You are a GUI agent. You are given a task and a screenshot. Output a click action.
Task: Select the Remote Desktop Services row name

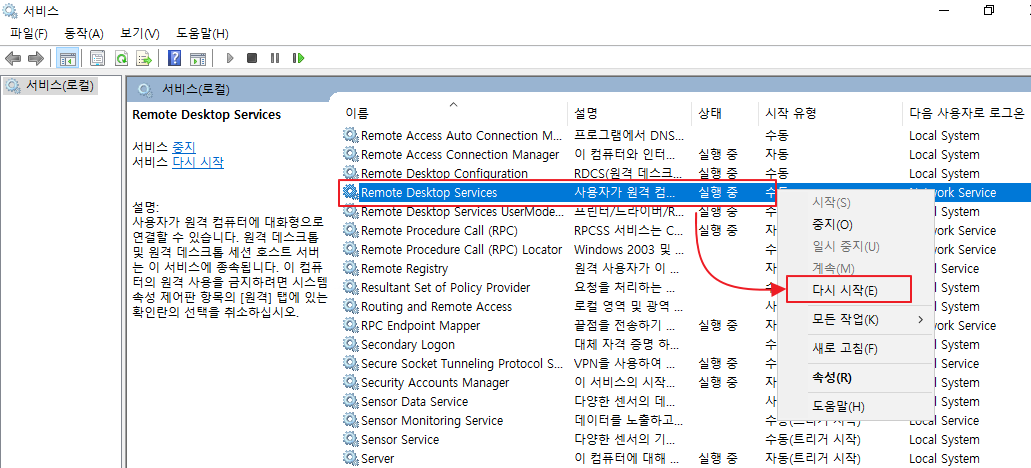point(429,193)
